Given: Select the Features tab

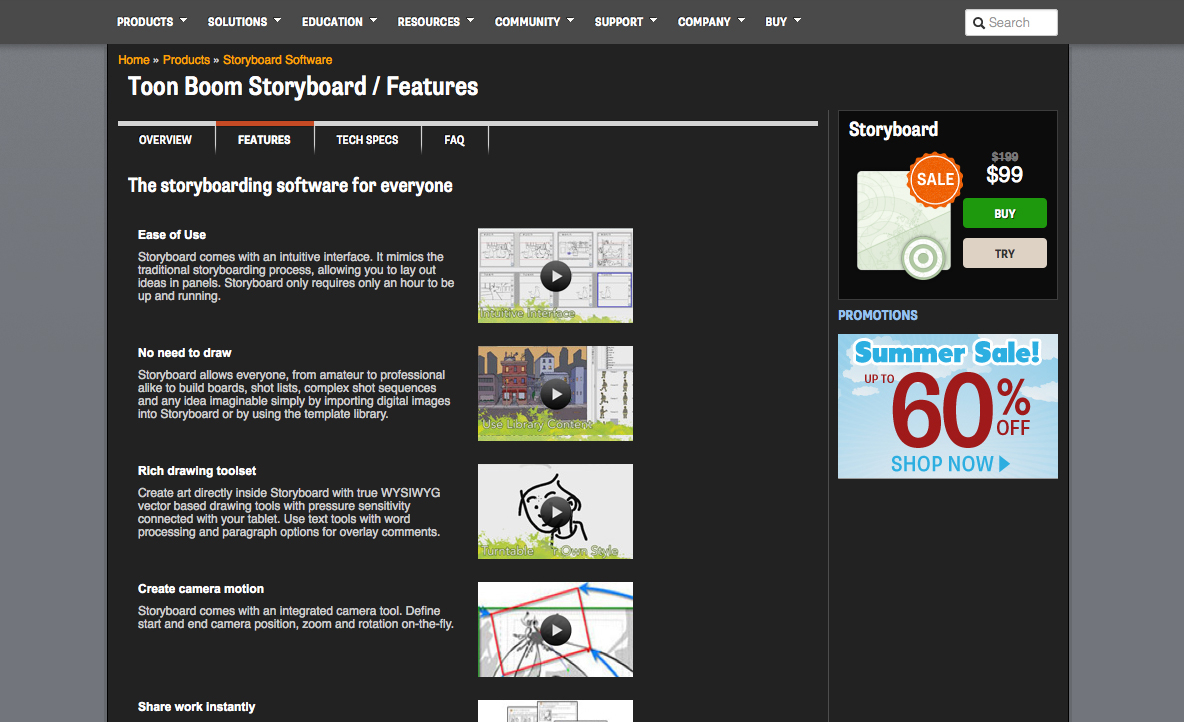Looking at the screenshot, I should [x=264, y=140].
